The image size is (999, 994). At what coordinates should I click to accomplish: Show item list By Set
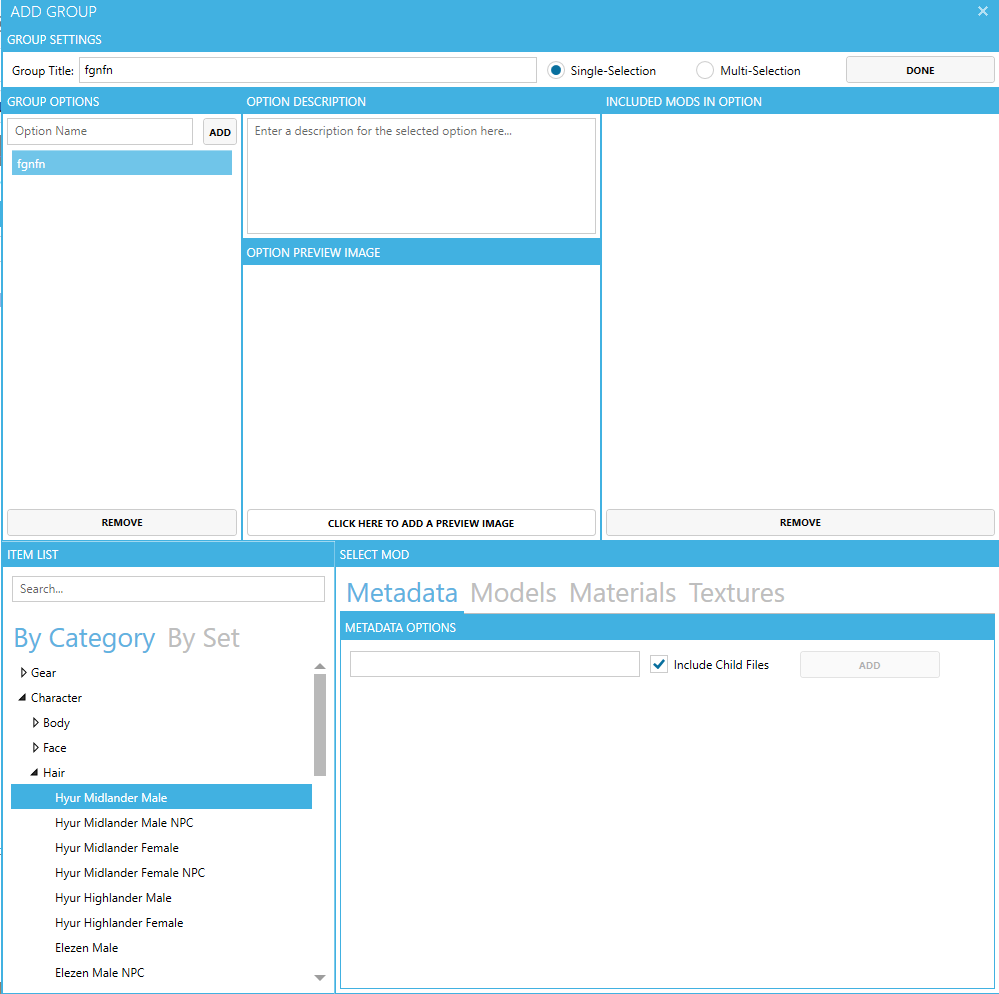(203, 638)
